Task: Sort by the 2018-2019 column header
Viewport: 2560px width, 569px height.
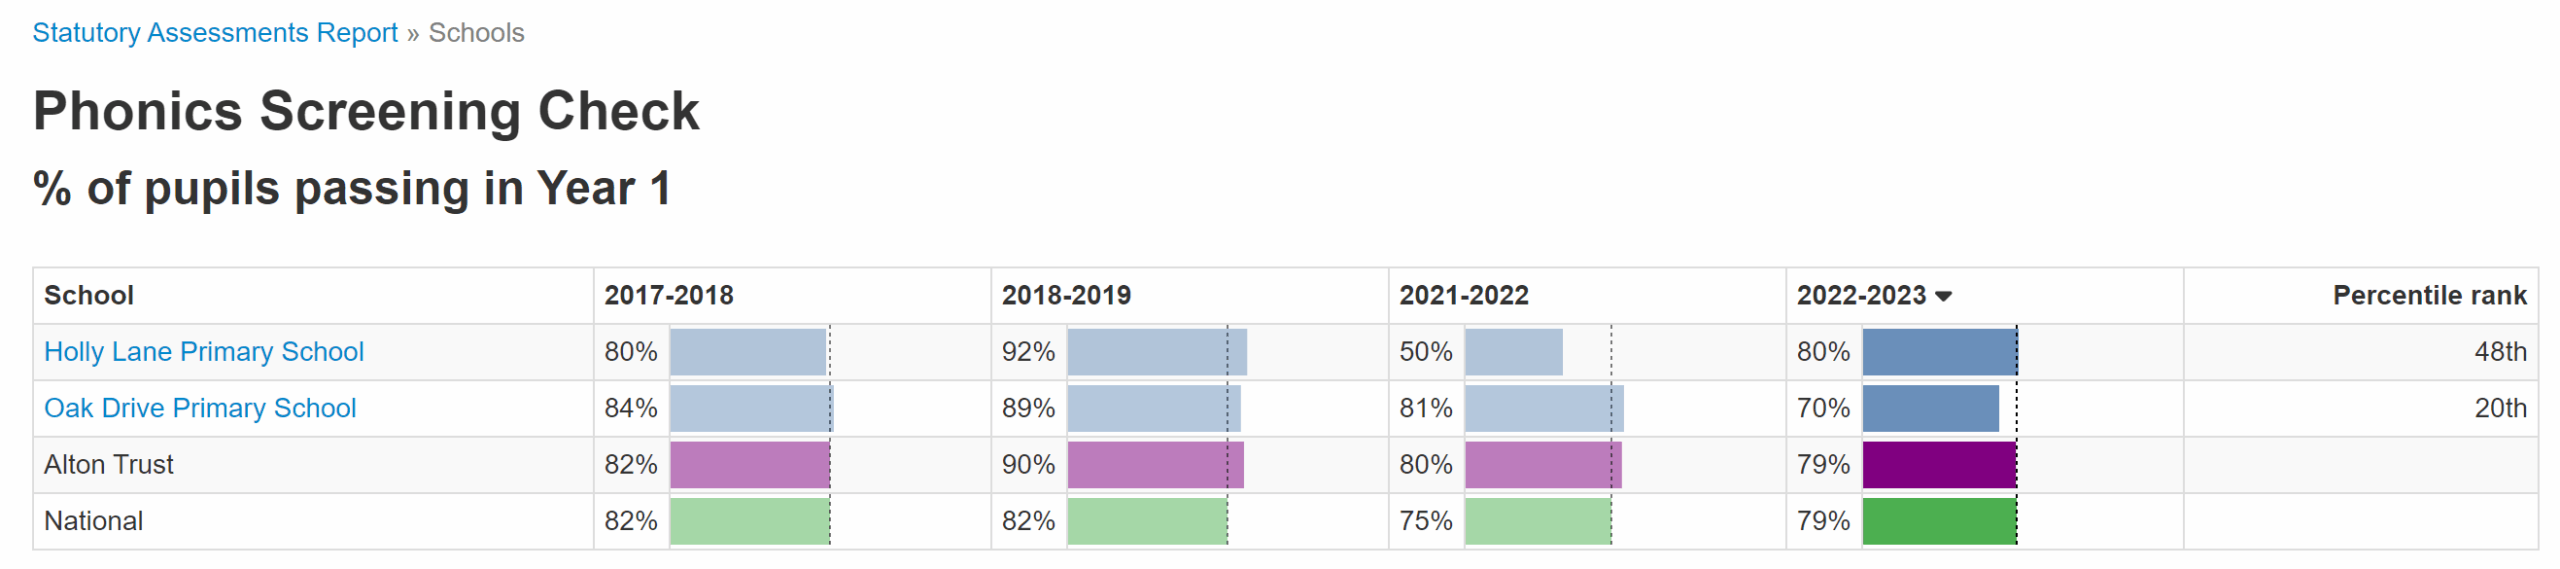Action: [1065, 296]
